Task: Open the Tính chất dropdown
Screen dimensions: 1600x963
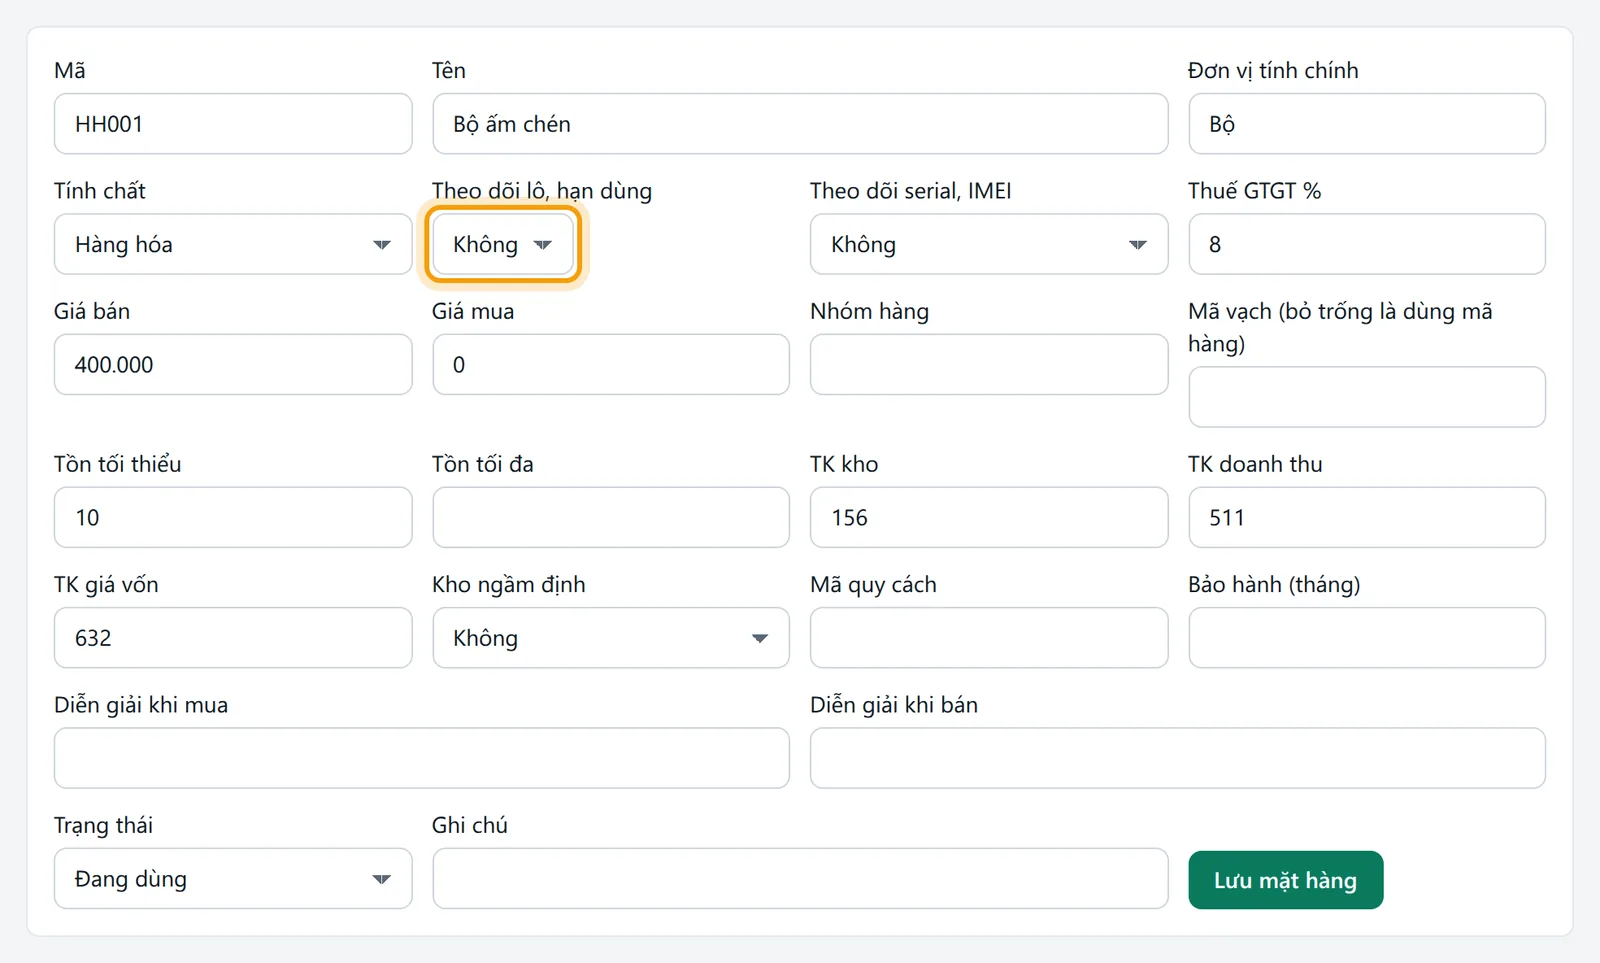Action: 233,244
